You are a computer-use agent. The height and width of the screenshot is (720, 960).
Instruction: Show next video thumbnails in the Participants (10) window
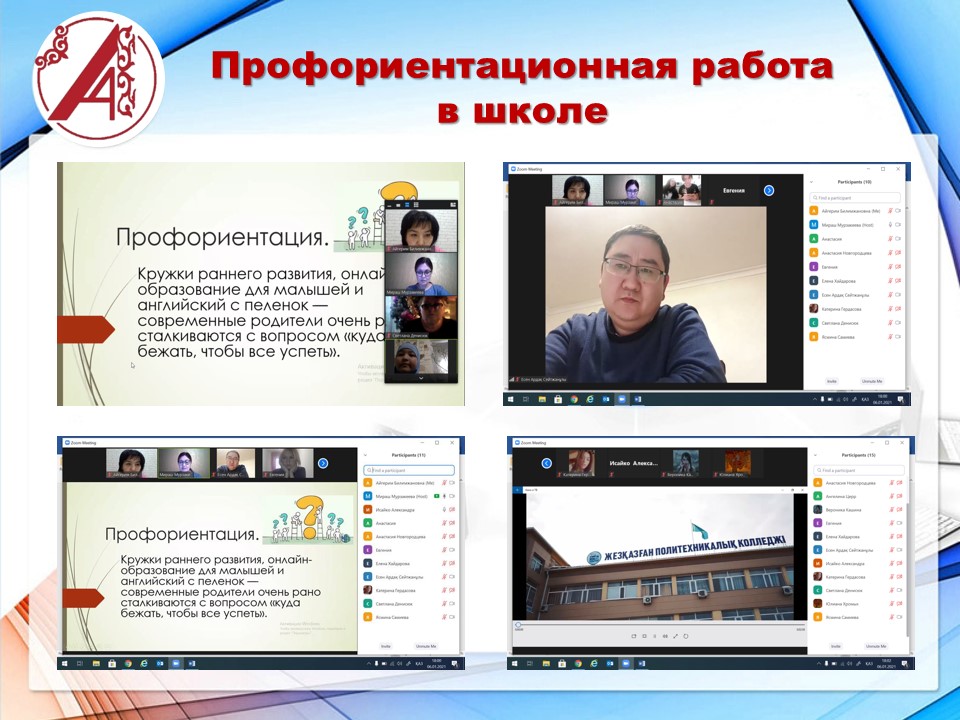[769, 190]
